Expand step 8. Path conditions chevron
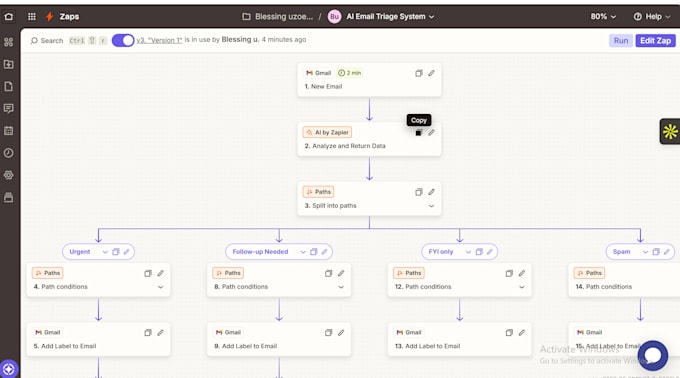The height and width of the screenshot is (378, 680). [341, 287]
